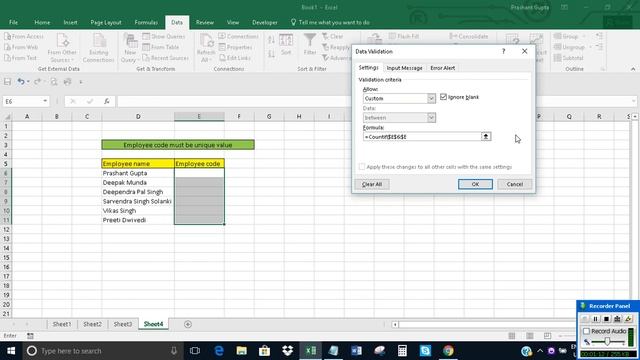Click the Undo arrow icon
Image resolution: width=640 pixels, height=360 pixels.
point(20,82)
